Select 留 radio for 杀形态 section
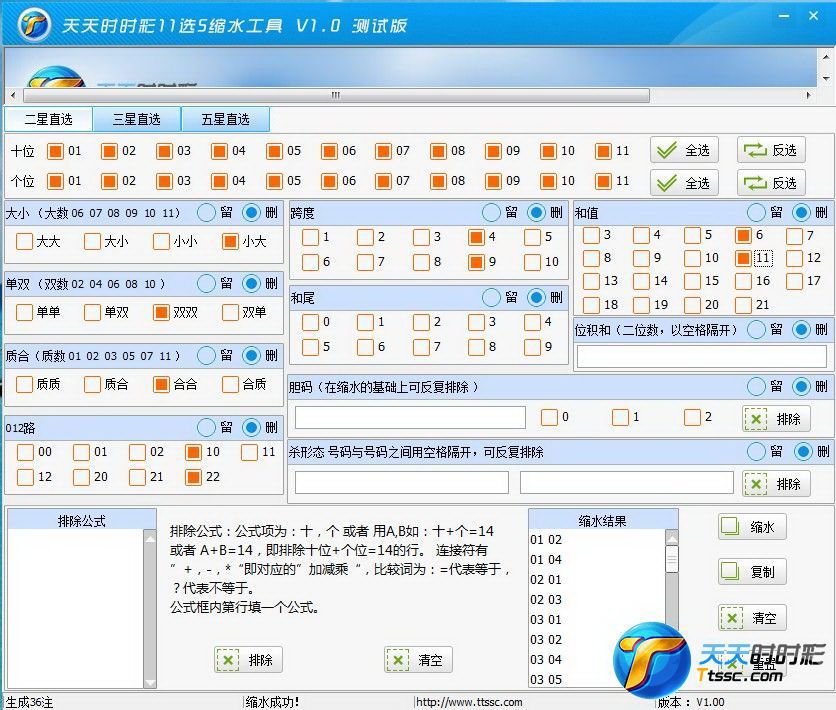Viewport: 836px width, 710px height. pos(756,452)
